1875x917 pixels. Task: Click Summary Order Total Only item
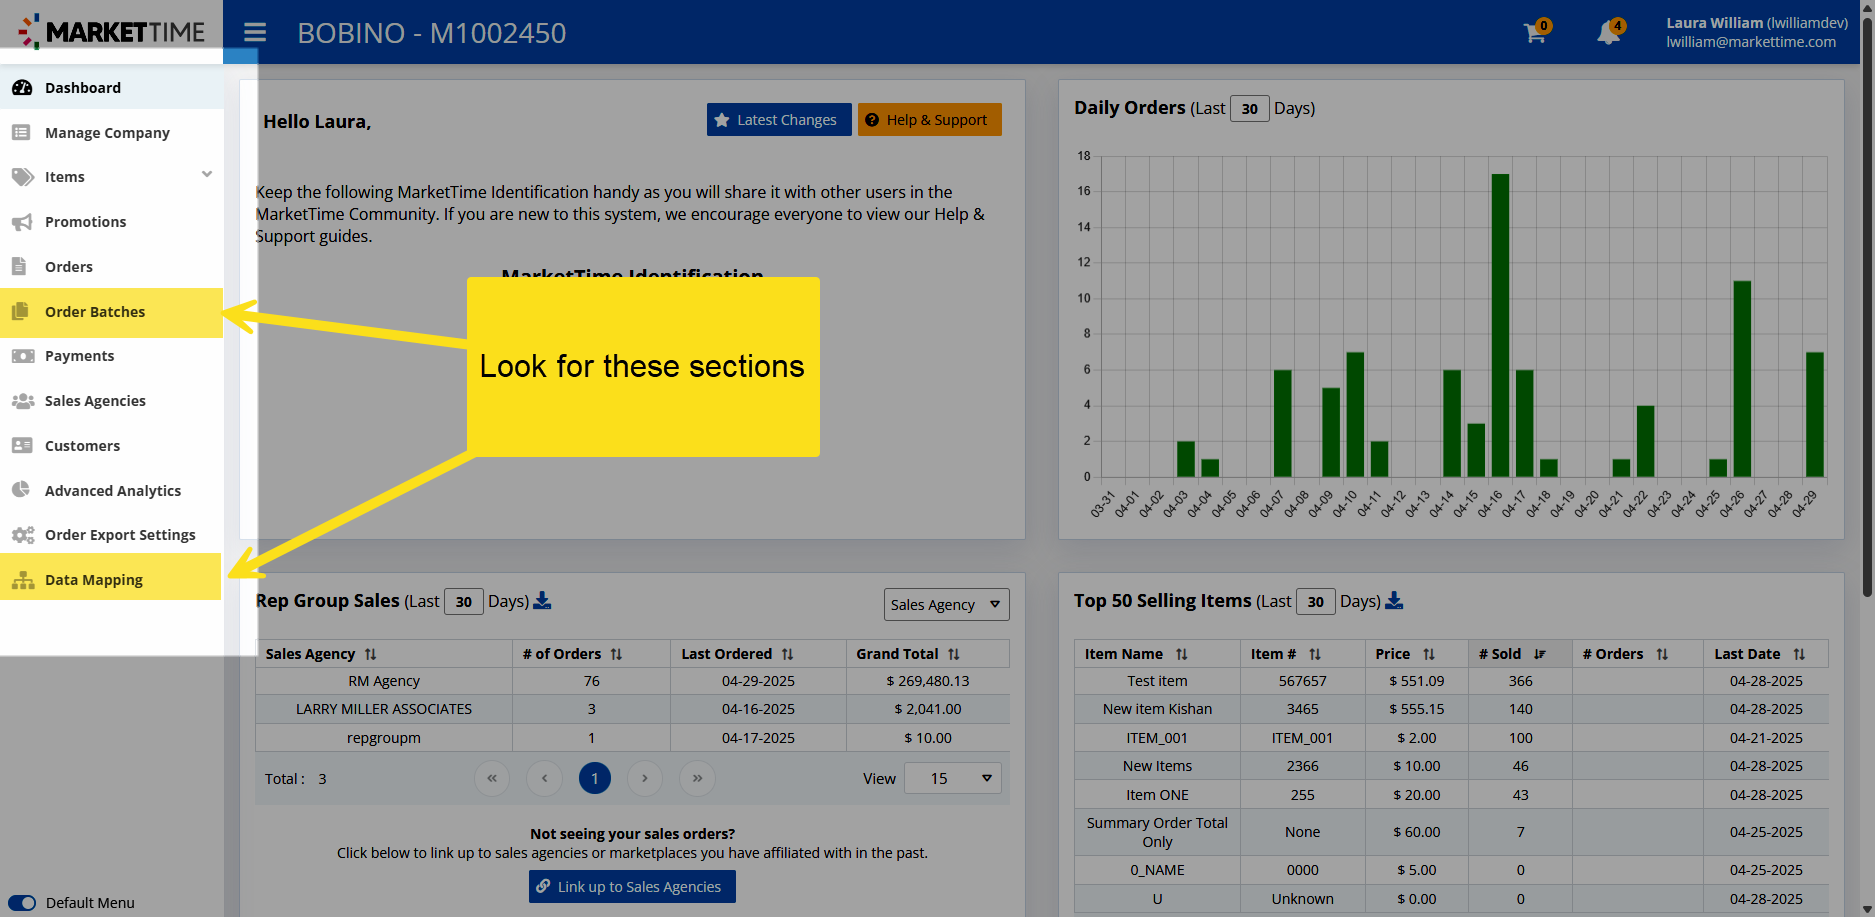pyautogui.click(x=1157, y=832)
